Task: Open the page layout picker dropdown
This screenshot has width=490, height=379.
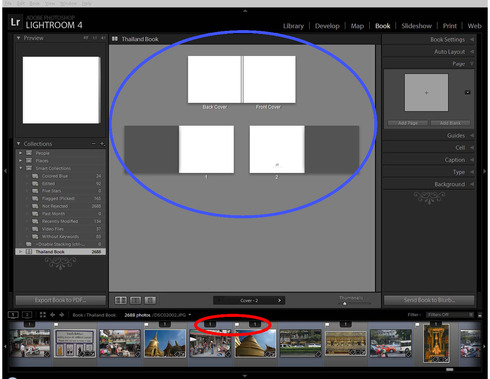Action: [x=468, y=92]
